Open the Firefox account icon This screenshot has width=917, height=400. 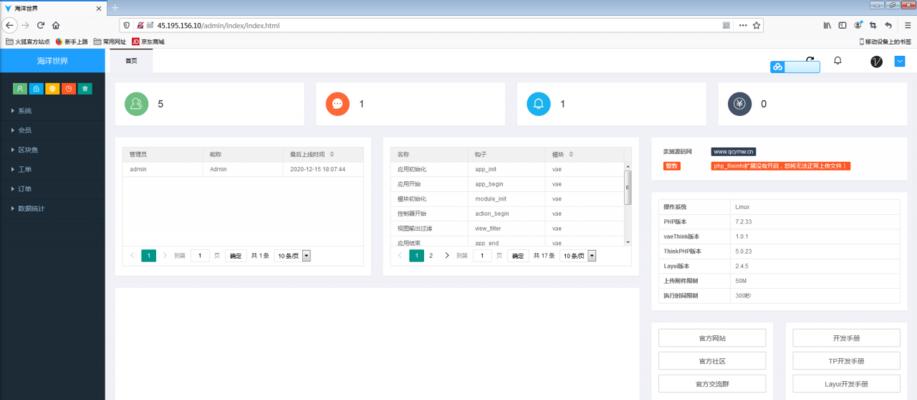click(x=858, y=25)
